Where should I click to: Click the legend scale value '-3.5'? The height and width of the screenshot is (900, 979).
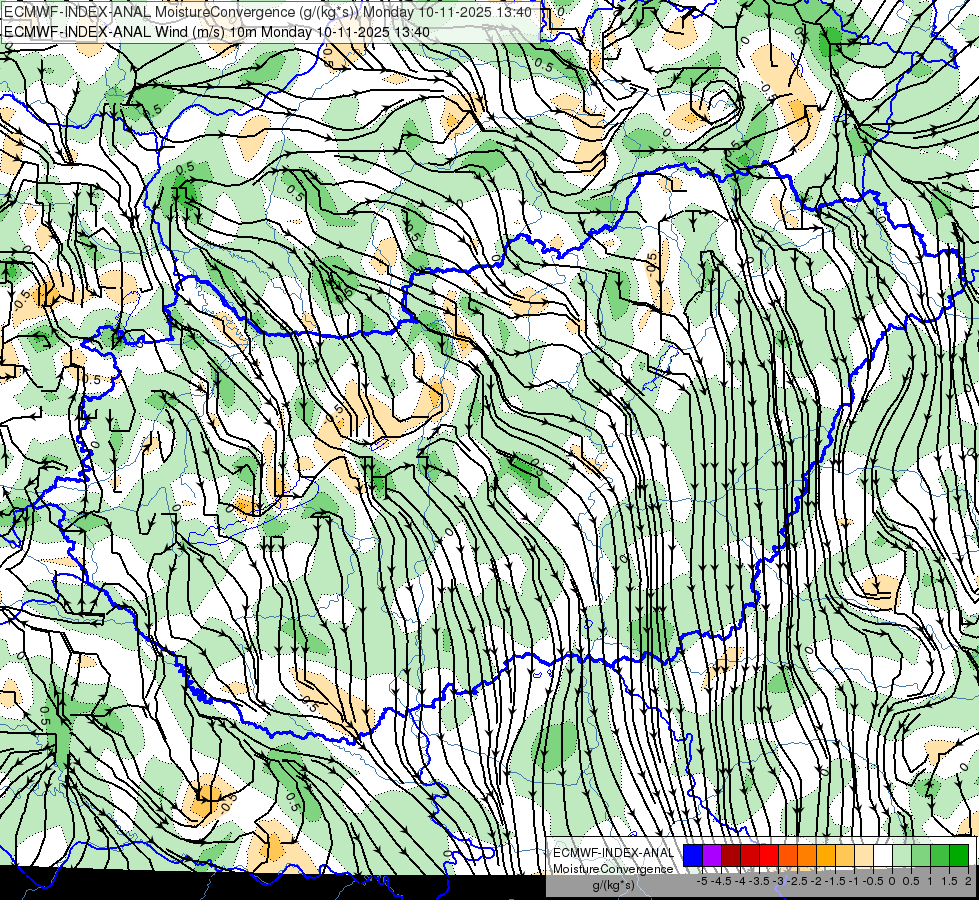point(759,881)
